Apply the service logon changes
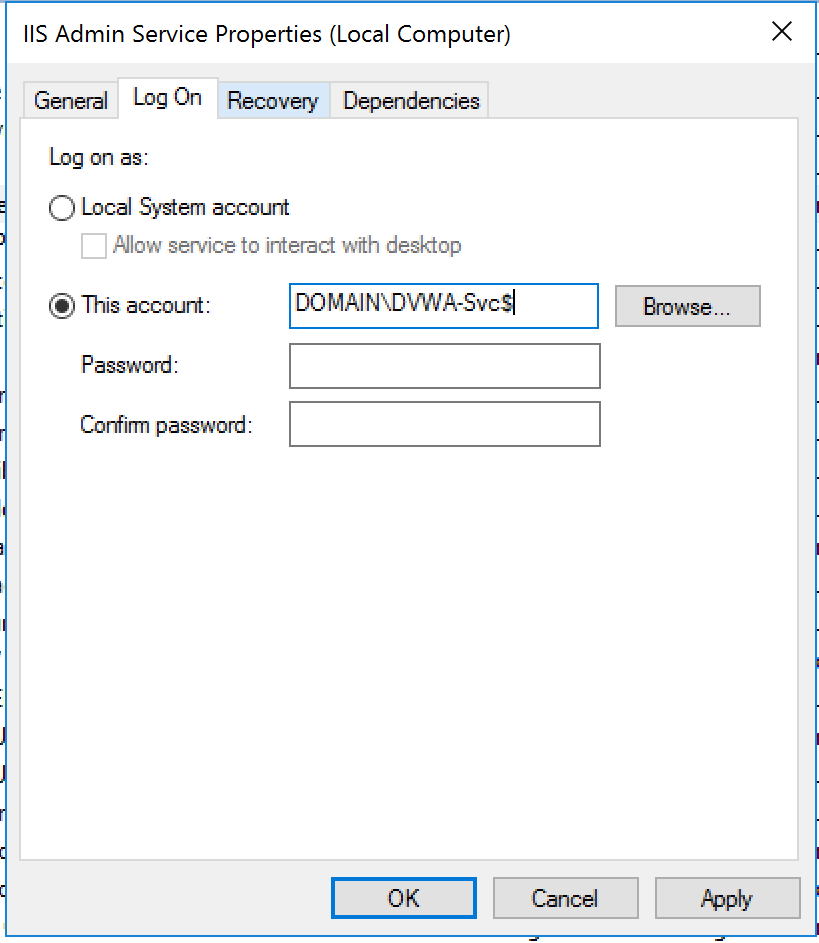This screenshot has height=943, width=819. 727,898
